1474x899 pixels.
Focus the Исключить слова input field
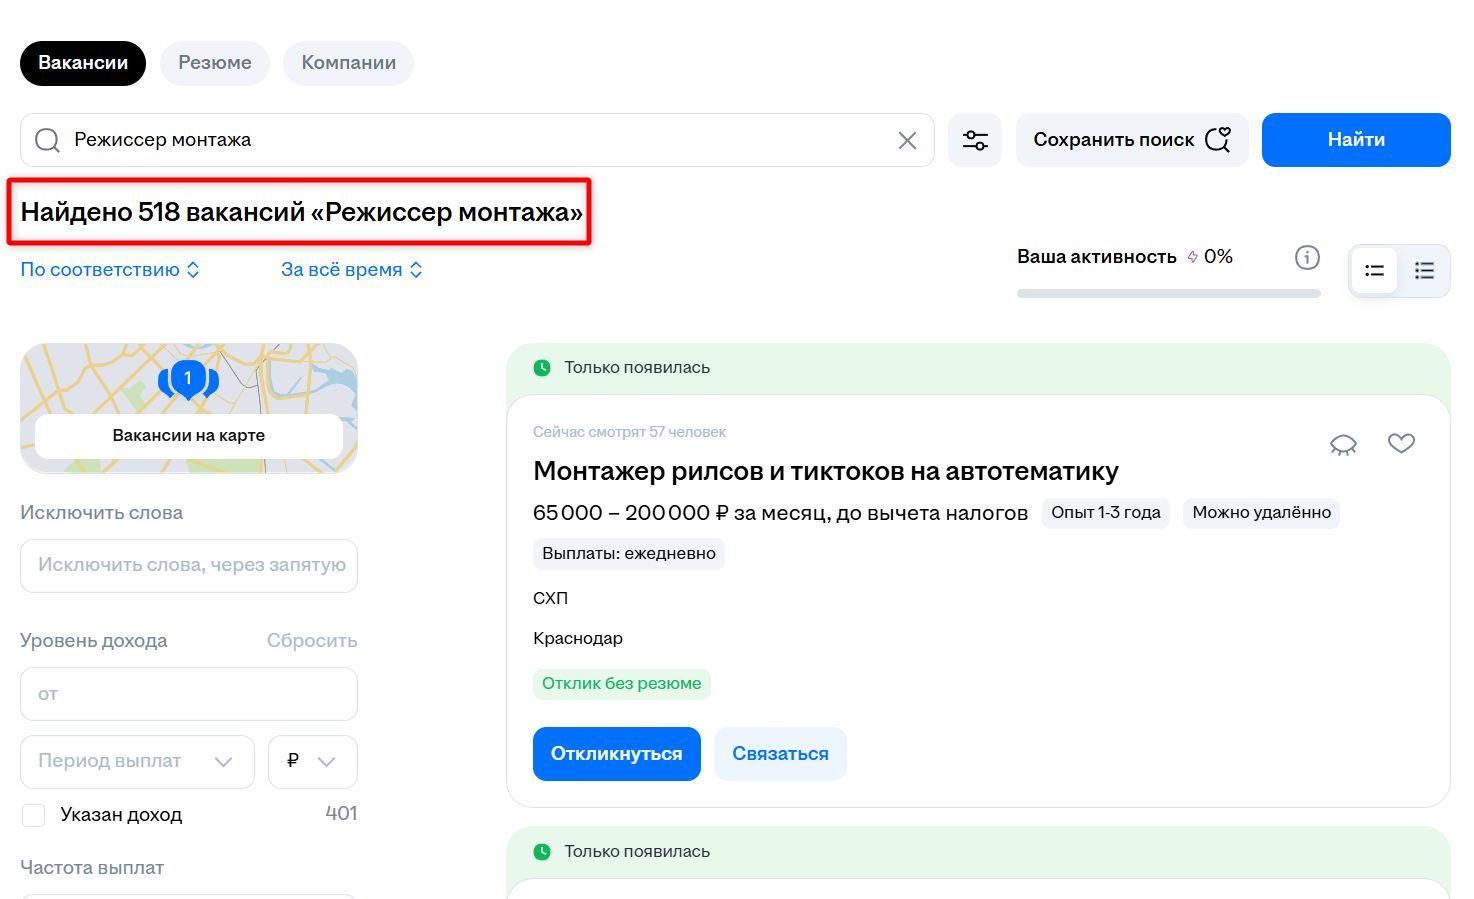coord(189,566)
